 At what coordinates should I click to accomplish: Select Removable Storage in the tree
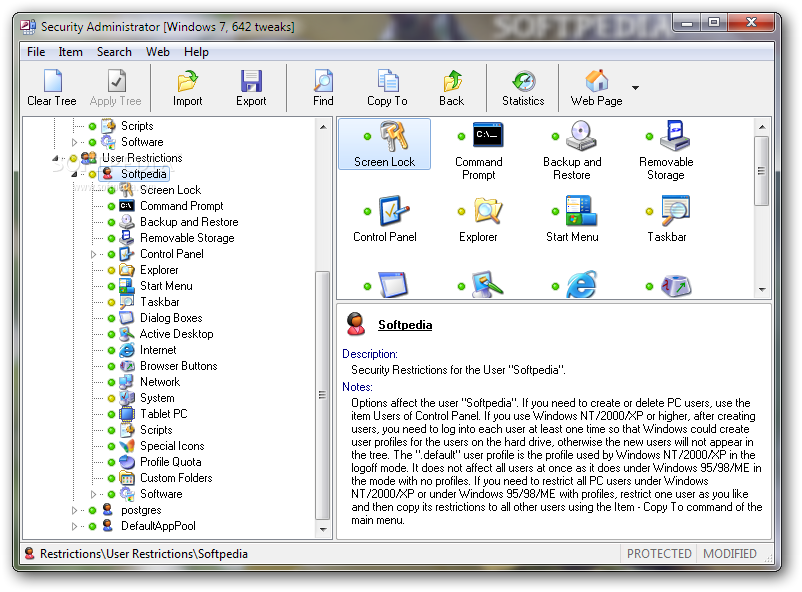point(187,238)
